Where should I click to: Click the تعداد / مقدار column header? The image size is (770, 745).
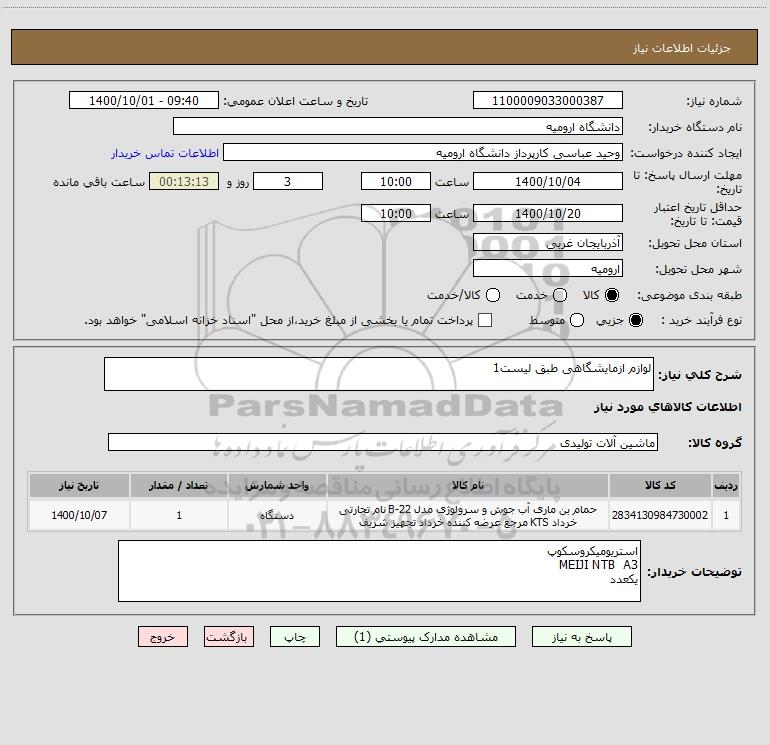click(x=179, y=485)
